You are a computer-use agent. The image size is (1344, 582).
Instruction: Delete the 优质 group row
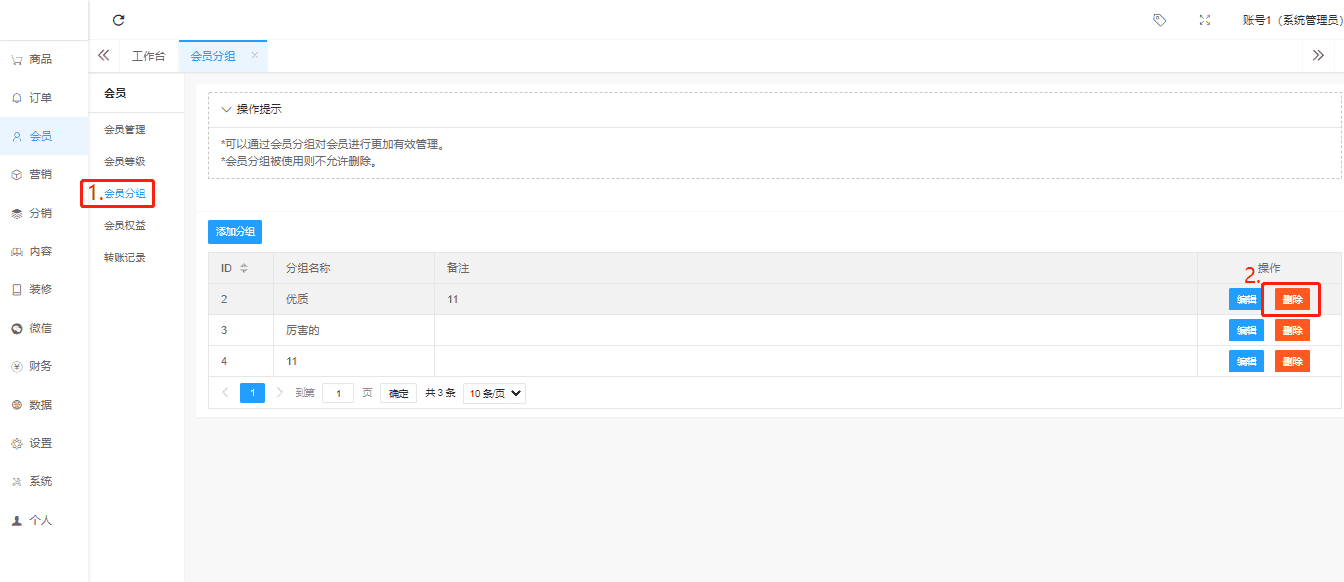coord(1292,299)
